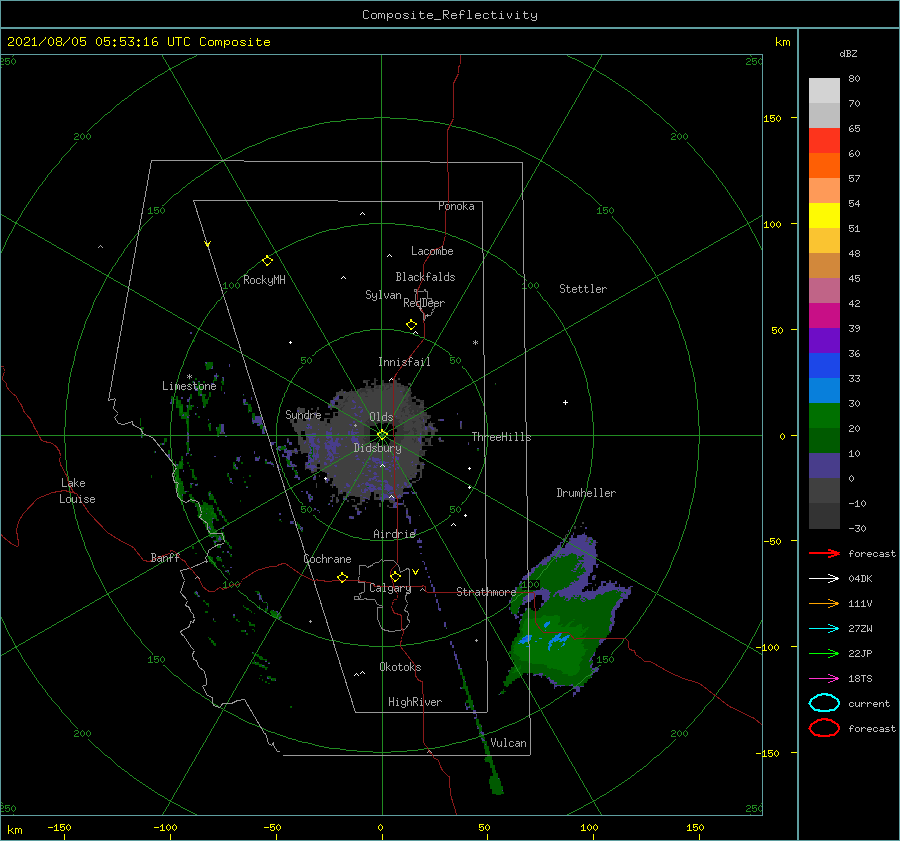The height and width of the screenshot is (841, 900).
Task: Click the Vulcan label
Action: click(509, 743)
